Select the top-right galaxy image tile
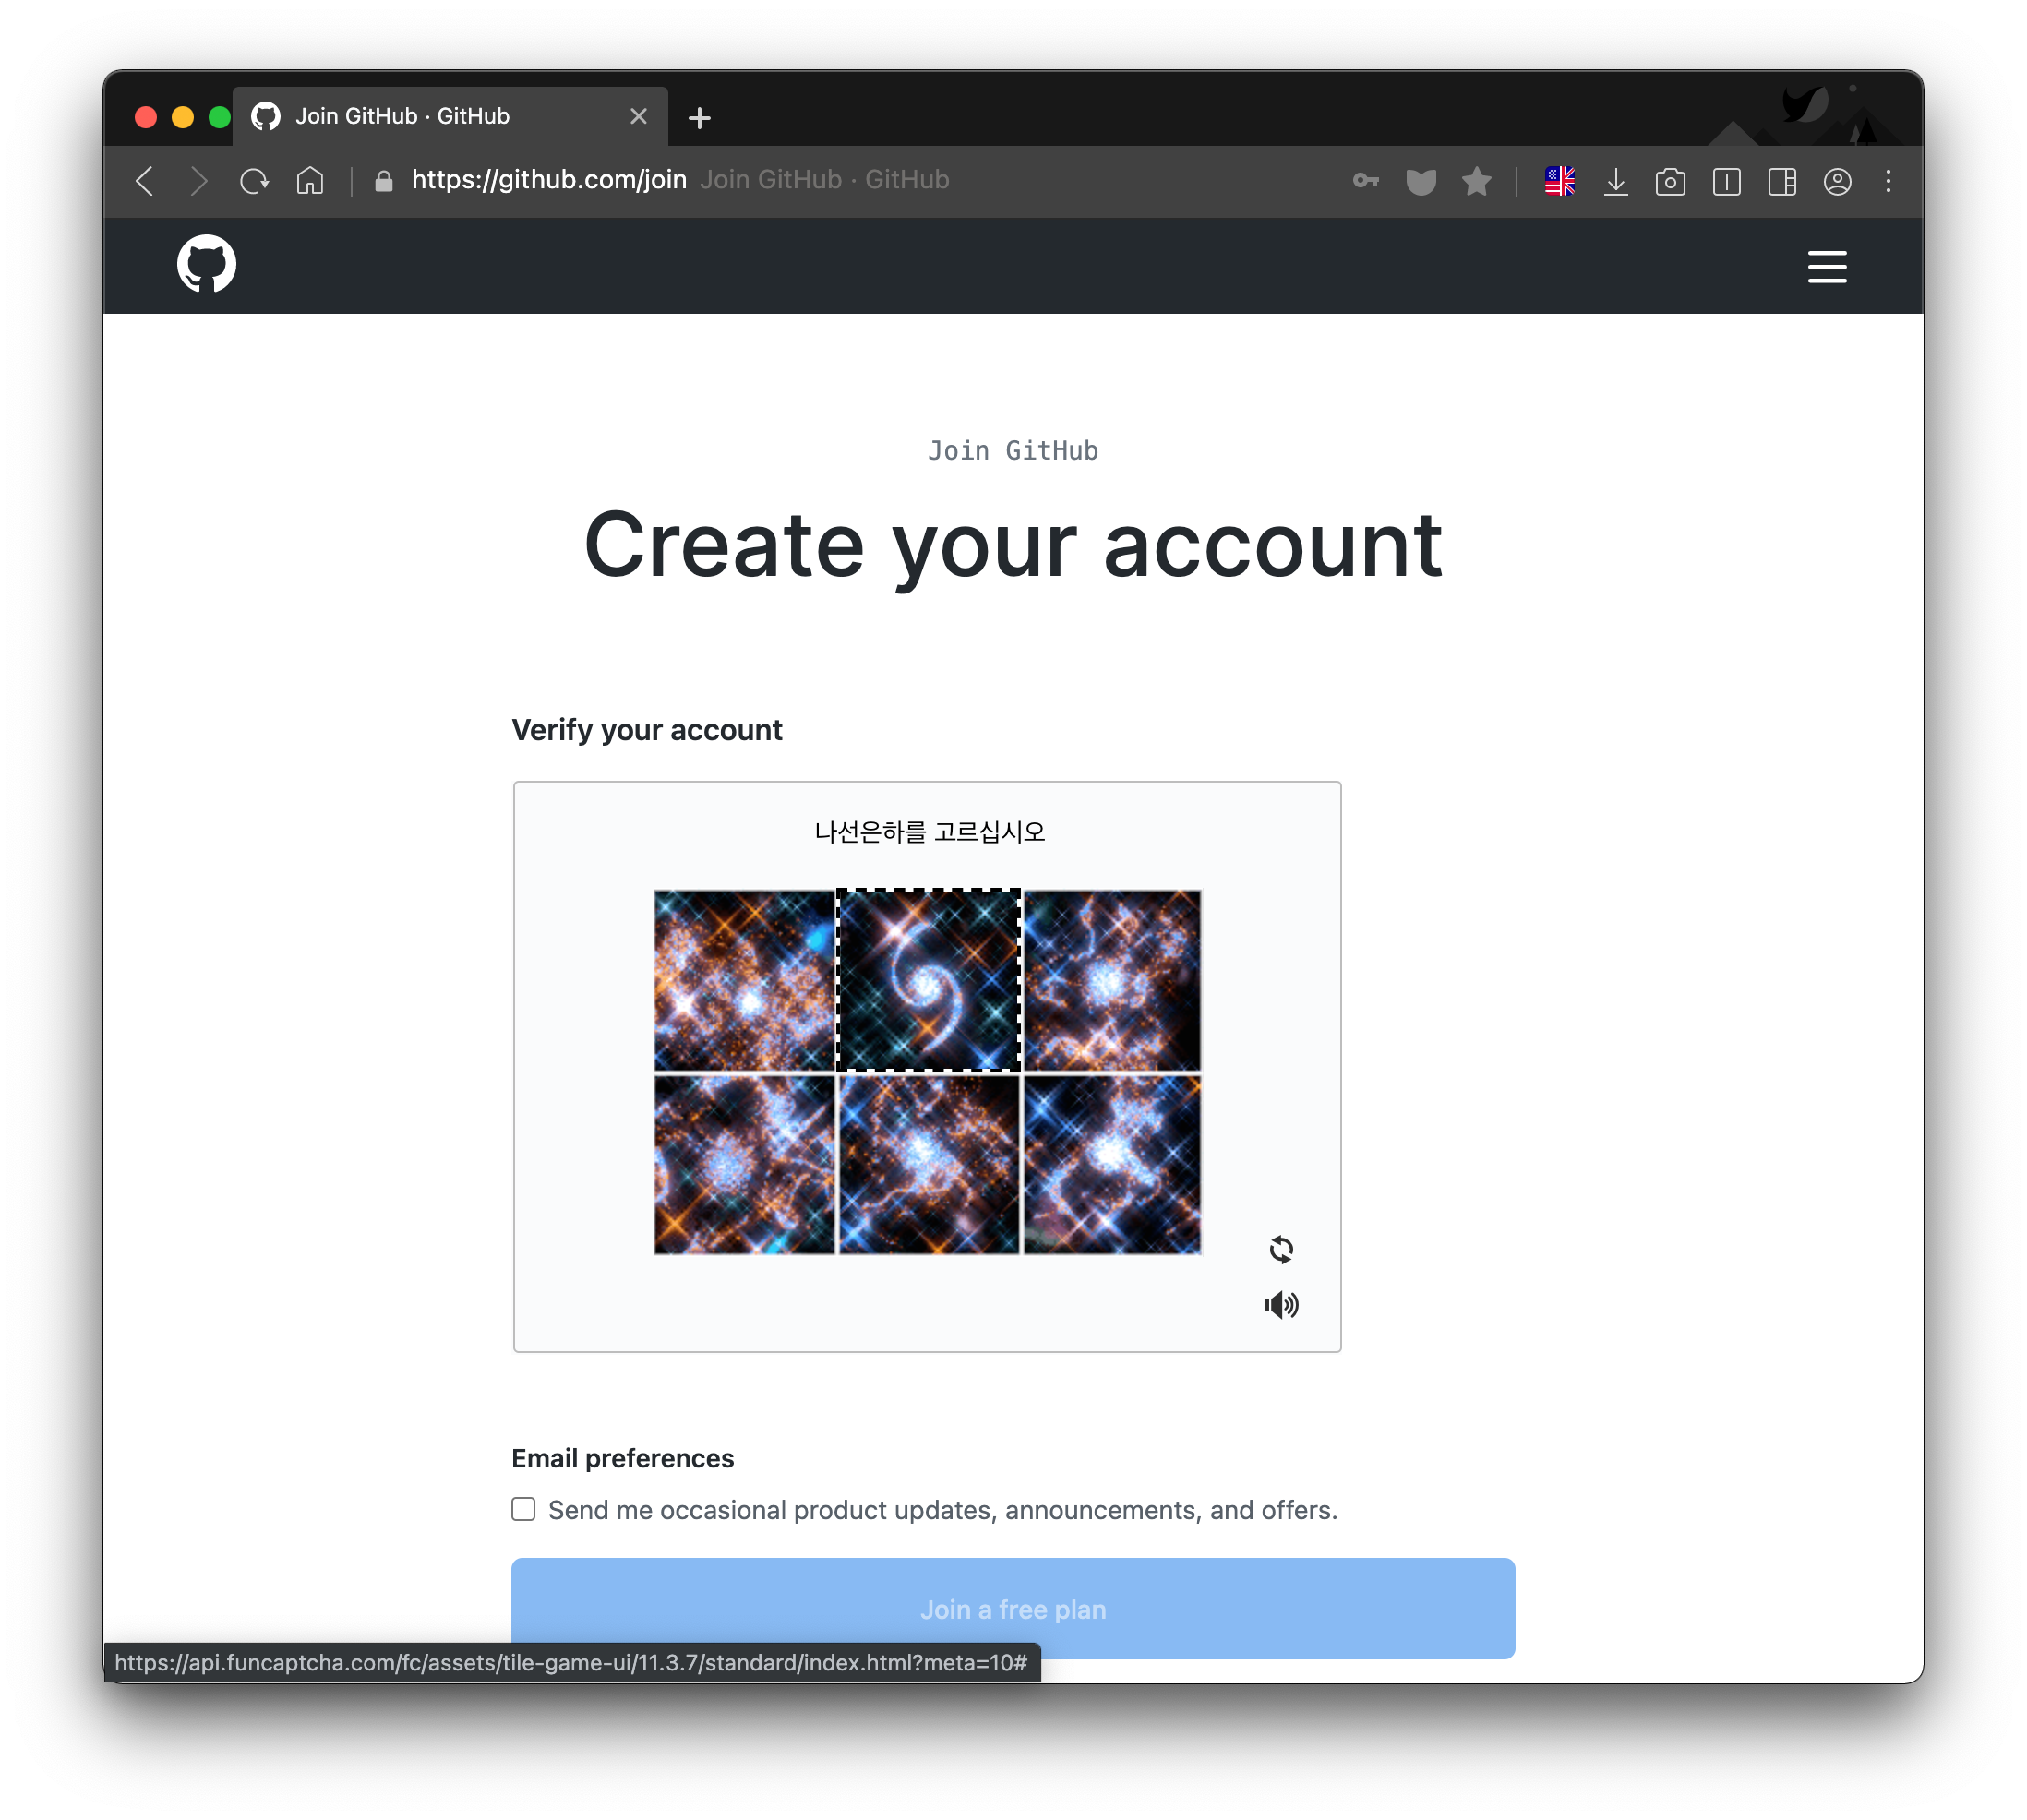This screenshot has height=1820, width=2027. click(1112, 979)
